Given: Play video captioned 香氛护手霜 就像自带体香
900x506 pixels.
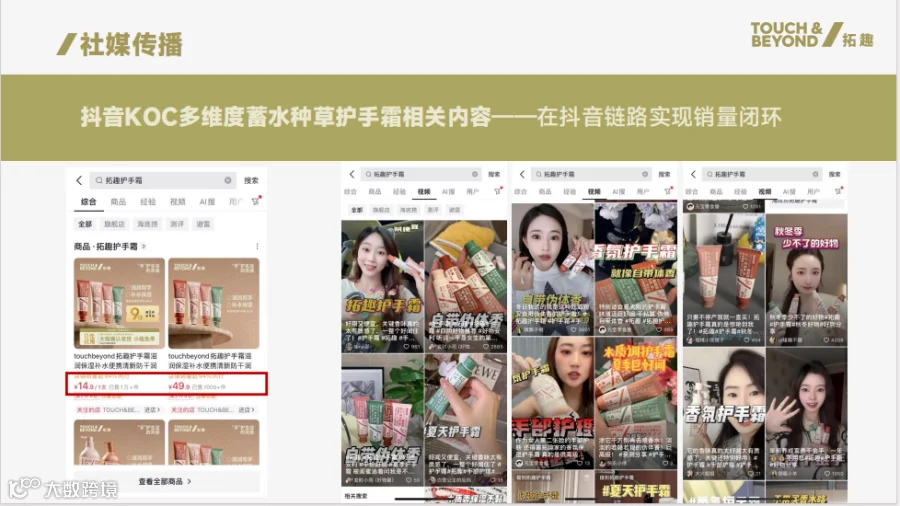Looking at the screenshot, I should point(636,268).
